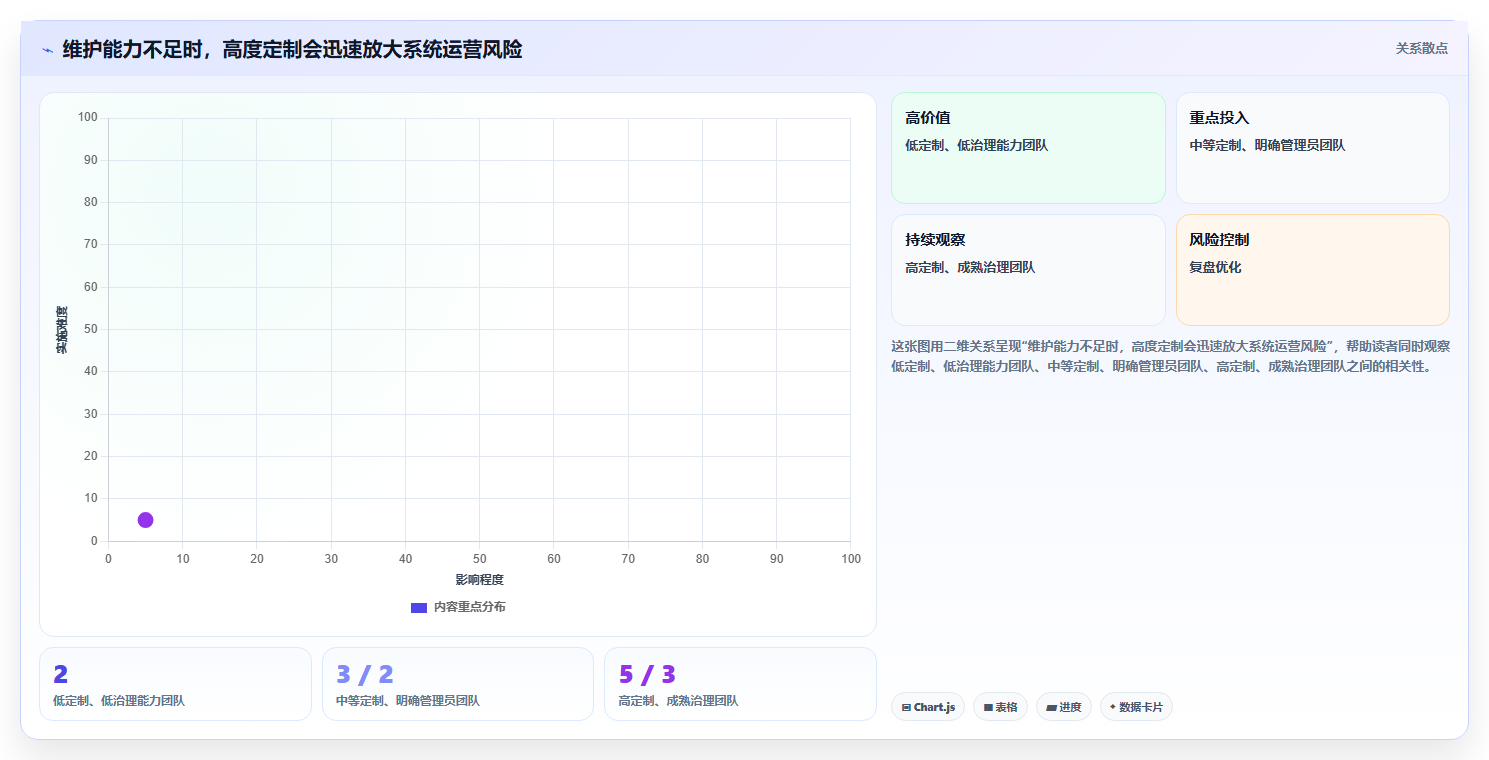
Task: Click the 风险控制 card heading
Action: (1219, 240)
